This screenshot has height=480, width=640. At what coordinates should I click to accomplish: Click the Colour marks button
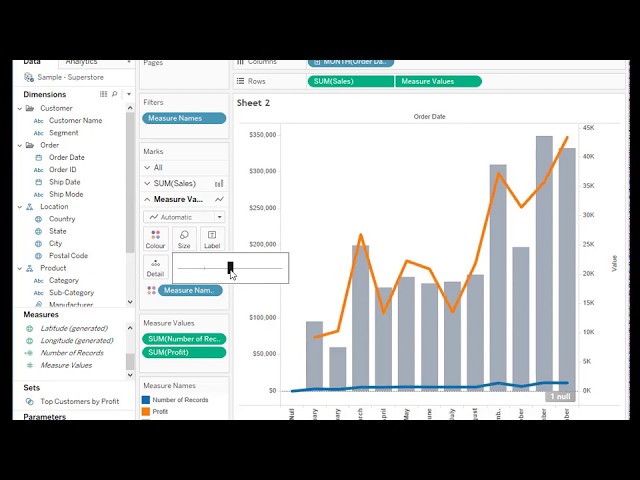156,239
